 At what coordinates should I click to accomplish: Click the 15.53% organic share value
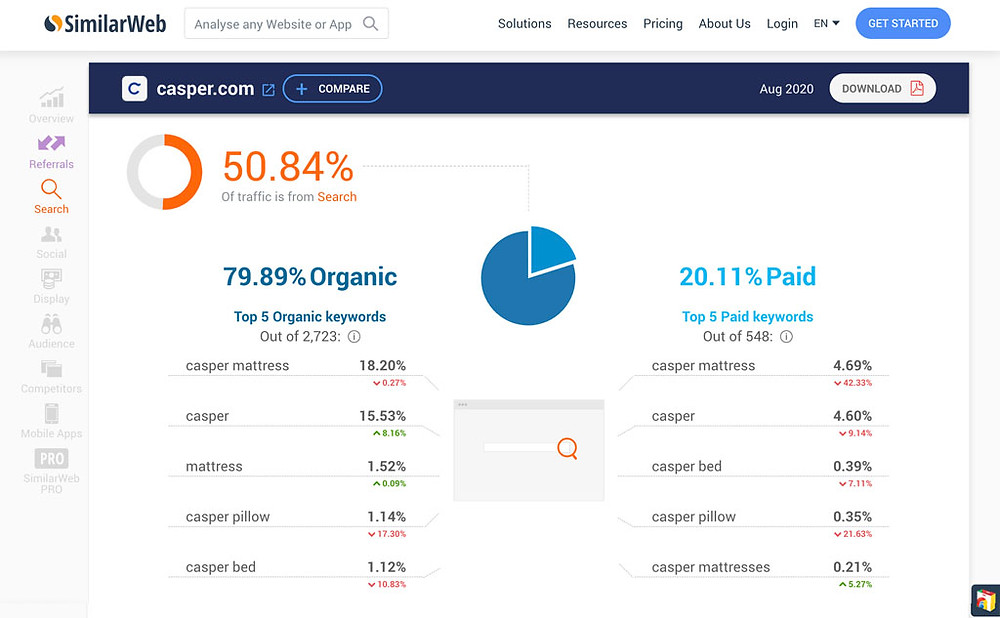383,416
